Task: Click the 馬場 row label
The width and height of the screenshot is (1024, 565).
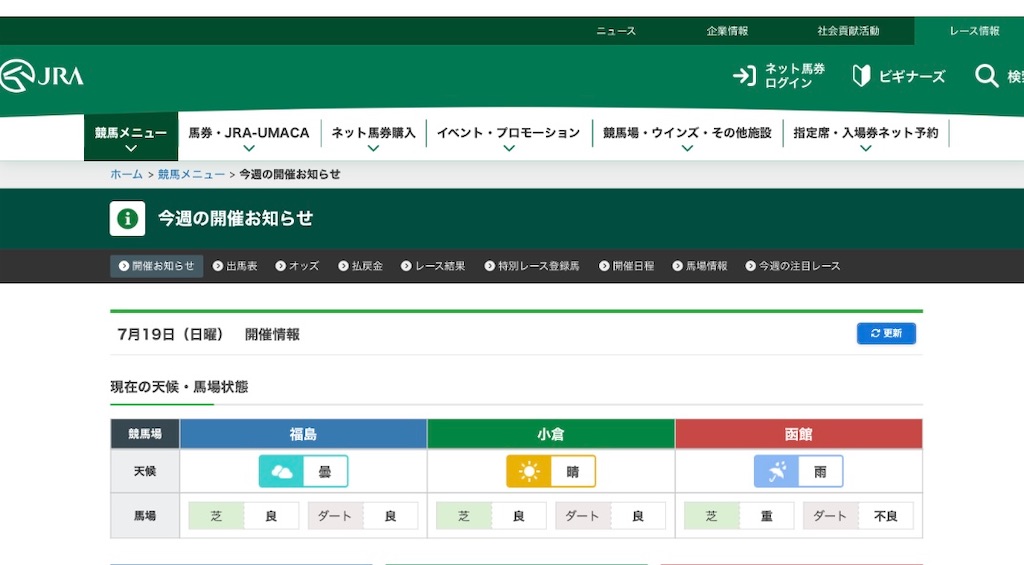Action: 145,516
